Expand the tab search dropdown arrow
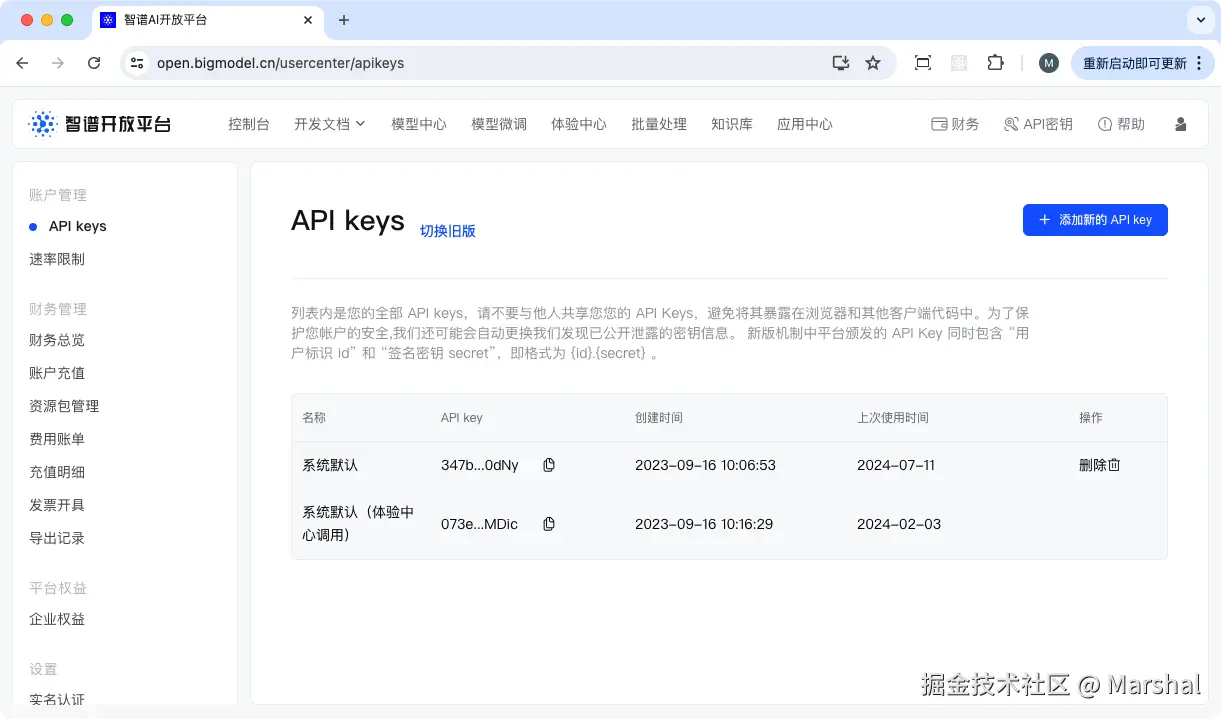Screen dimensions: 1221x719 tap(1200, 20)
